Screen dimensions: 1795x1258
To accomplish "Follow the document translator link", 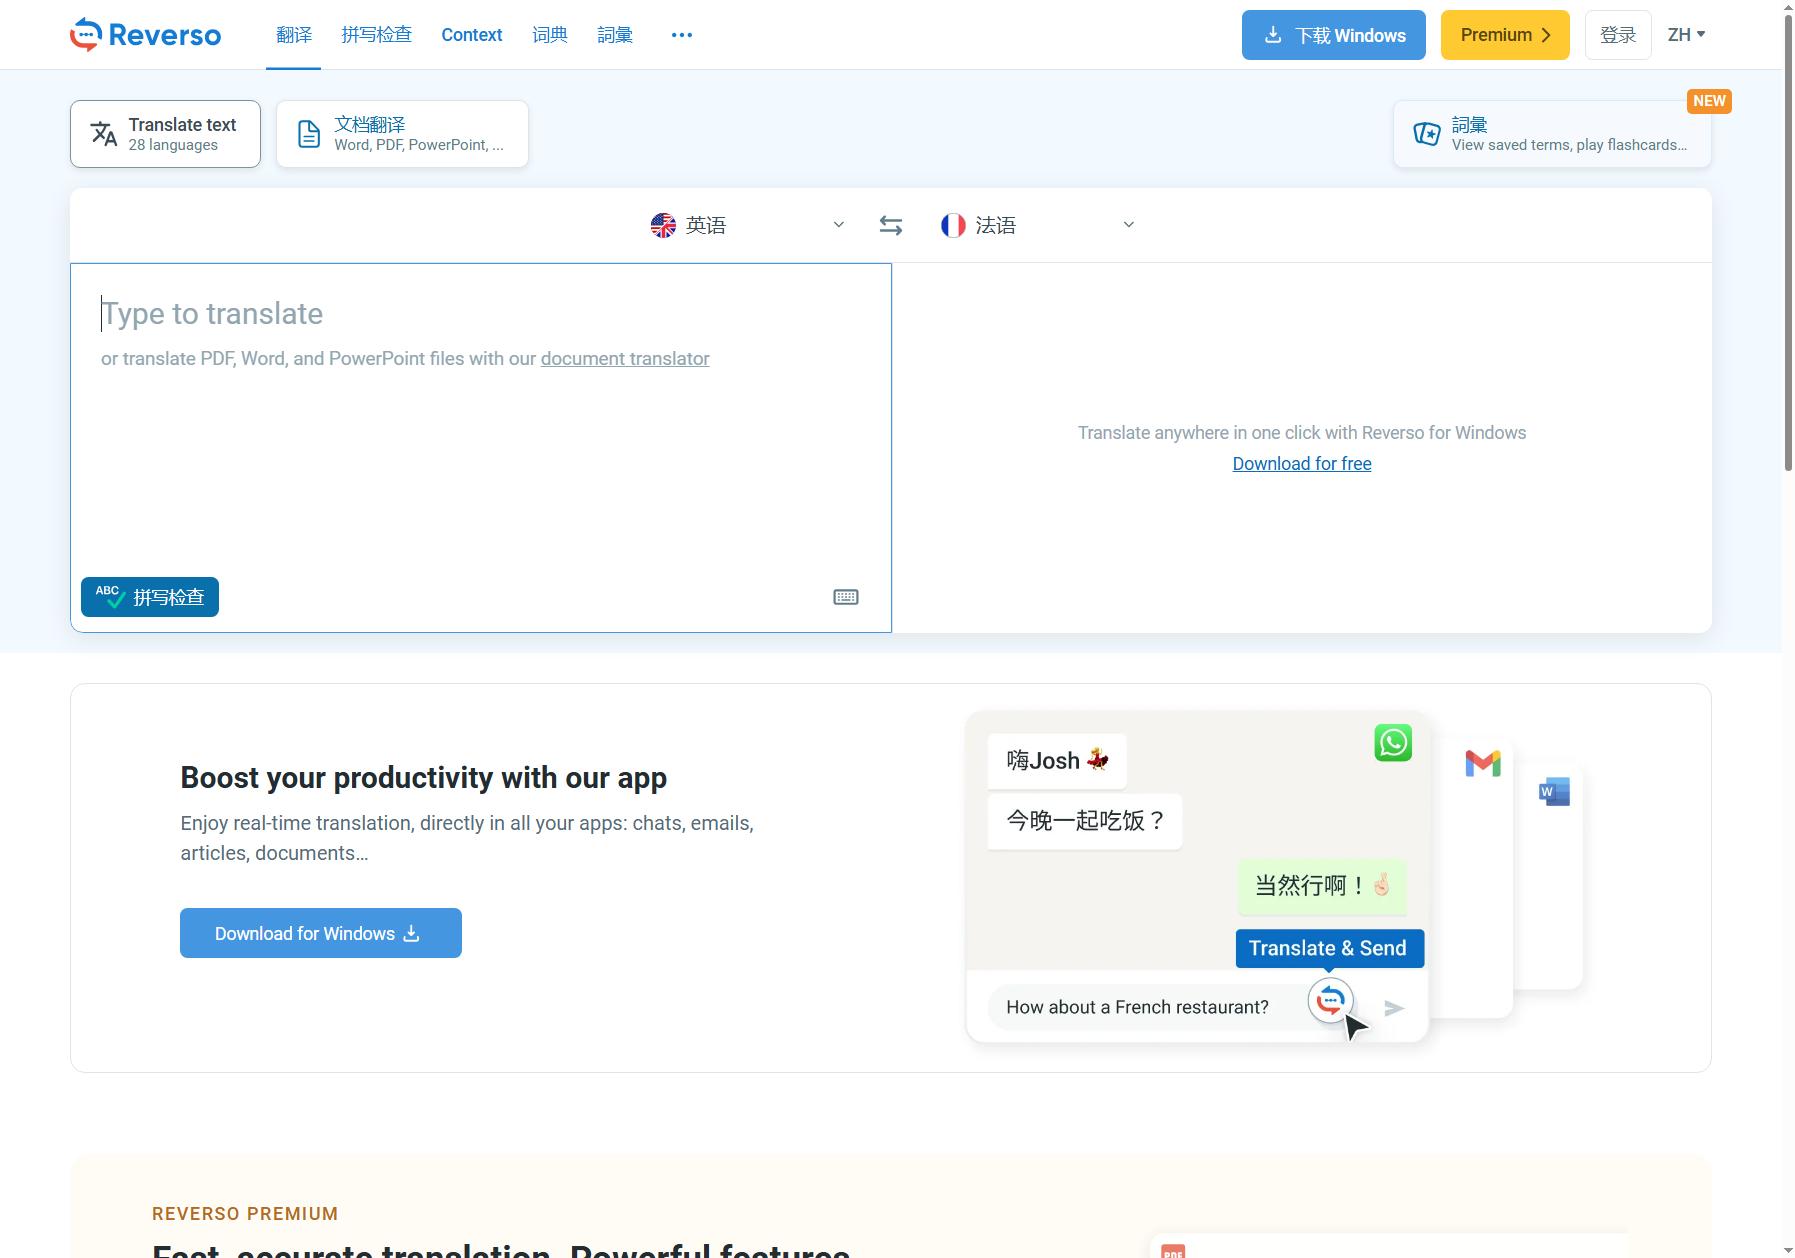I will (625, 359).
